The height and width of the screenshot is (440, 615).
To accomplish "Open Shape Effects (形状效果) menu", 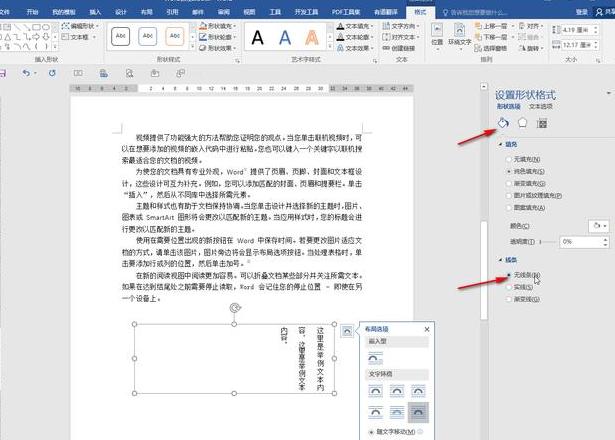I will pyautogui.click(x=218, y=48).
